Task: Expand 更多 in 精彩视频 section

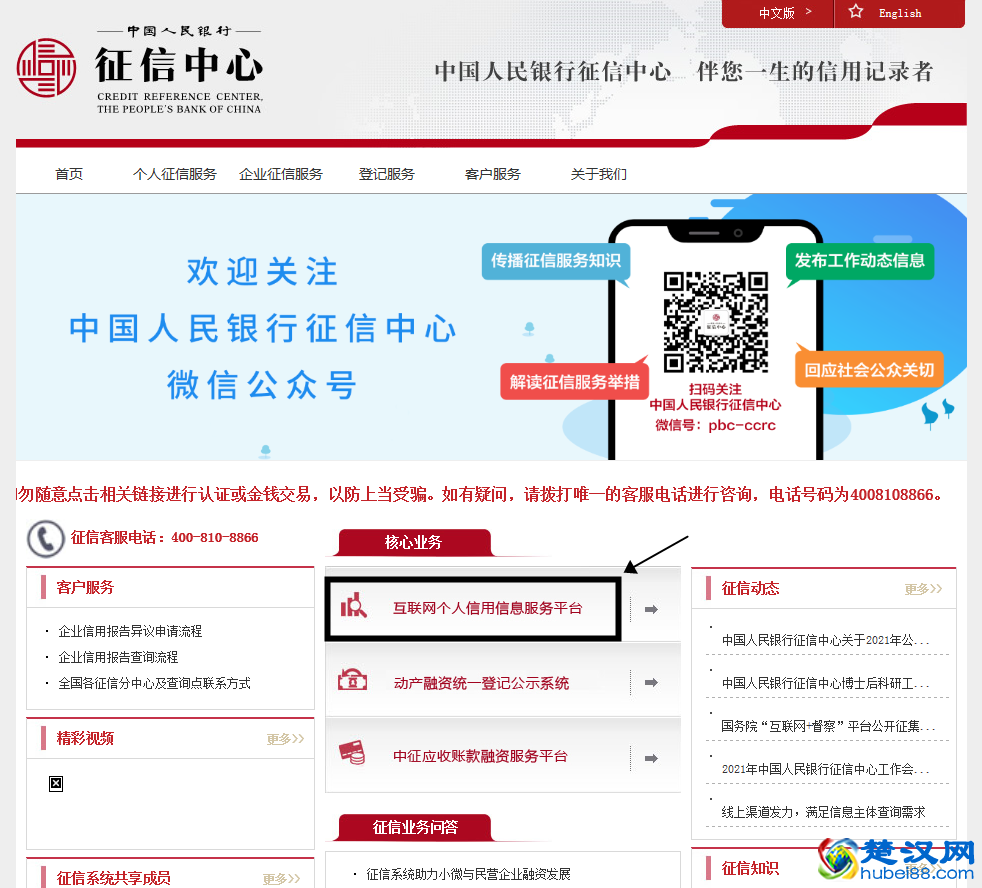Action: pyautogui.click(x=285, y=739)
